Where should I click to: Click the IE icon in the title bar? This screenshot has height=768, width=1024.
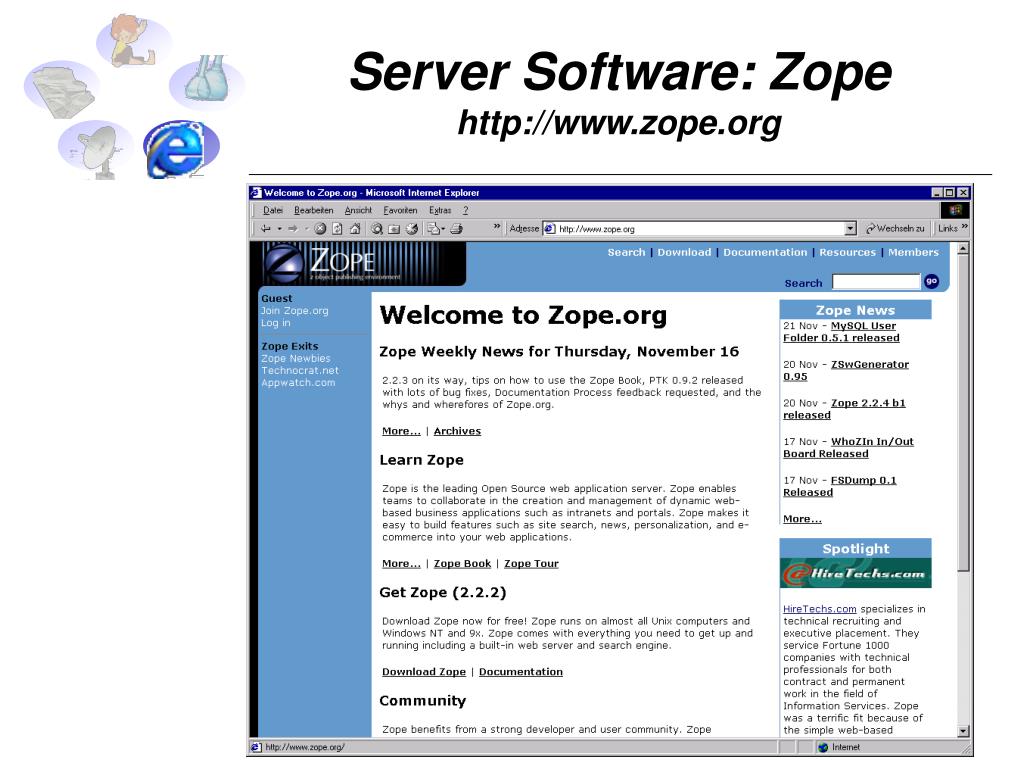pyautogui.click(x=256, y=193)
